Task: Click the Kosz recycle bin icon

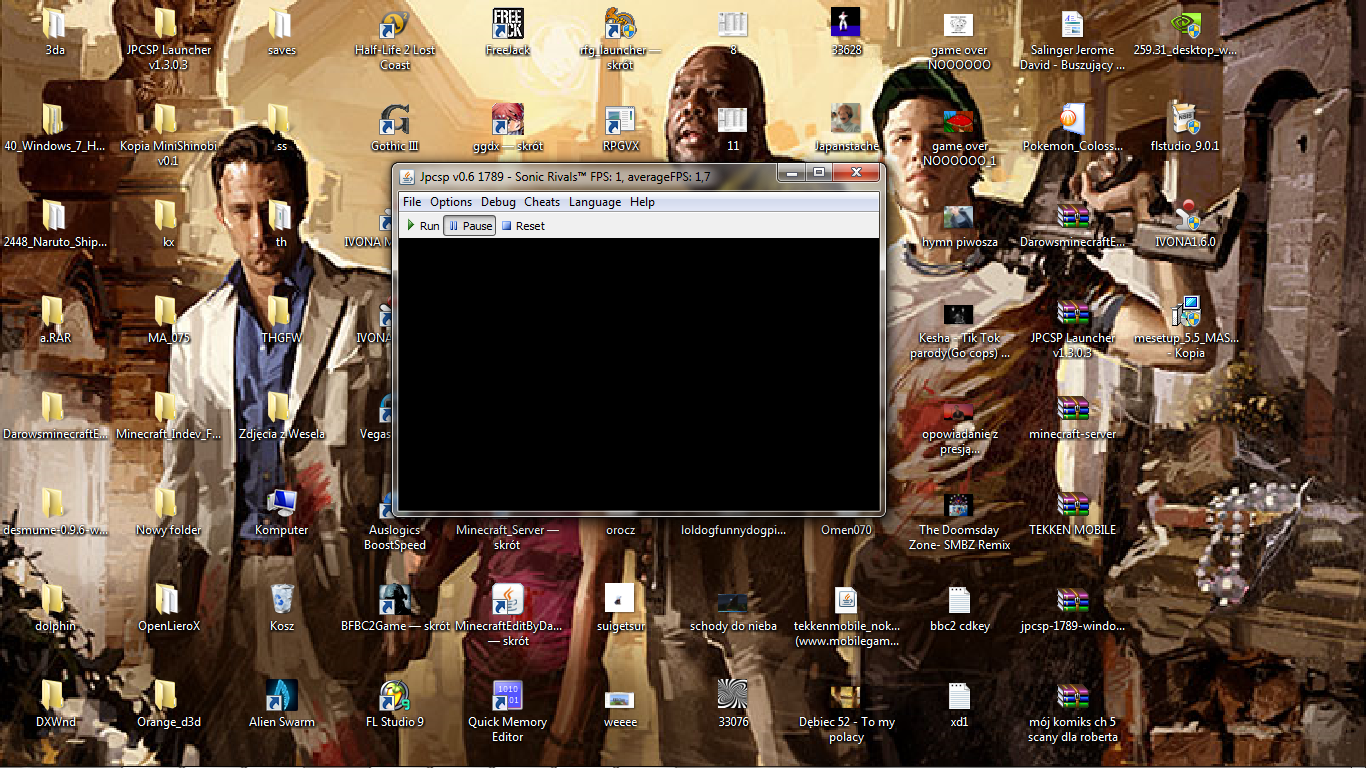Action: coord(282,600)
